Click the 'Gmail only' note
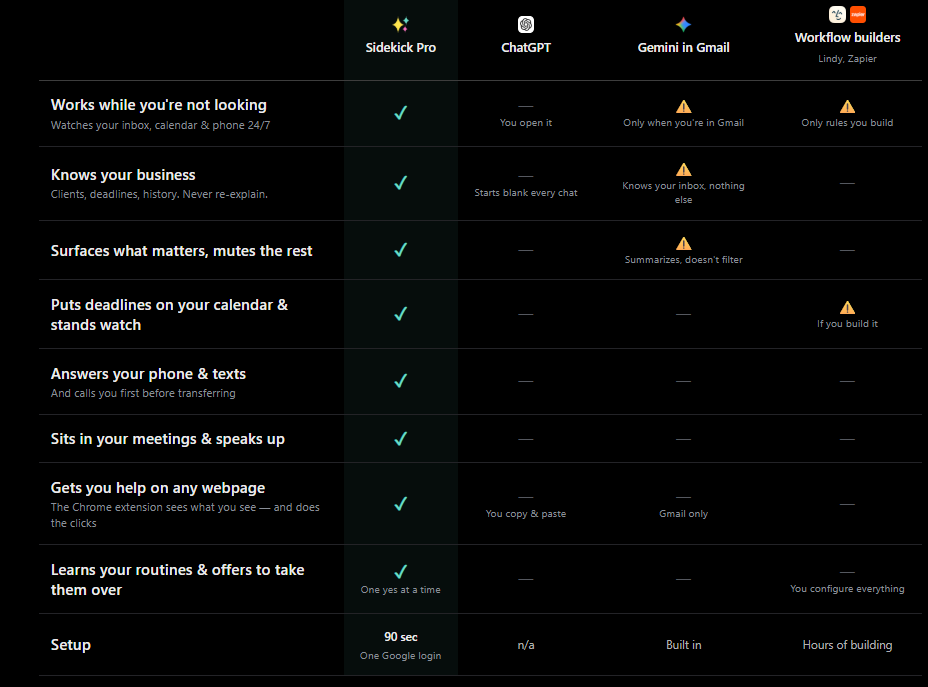The image size is (928, 687). coord(684,514)
